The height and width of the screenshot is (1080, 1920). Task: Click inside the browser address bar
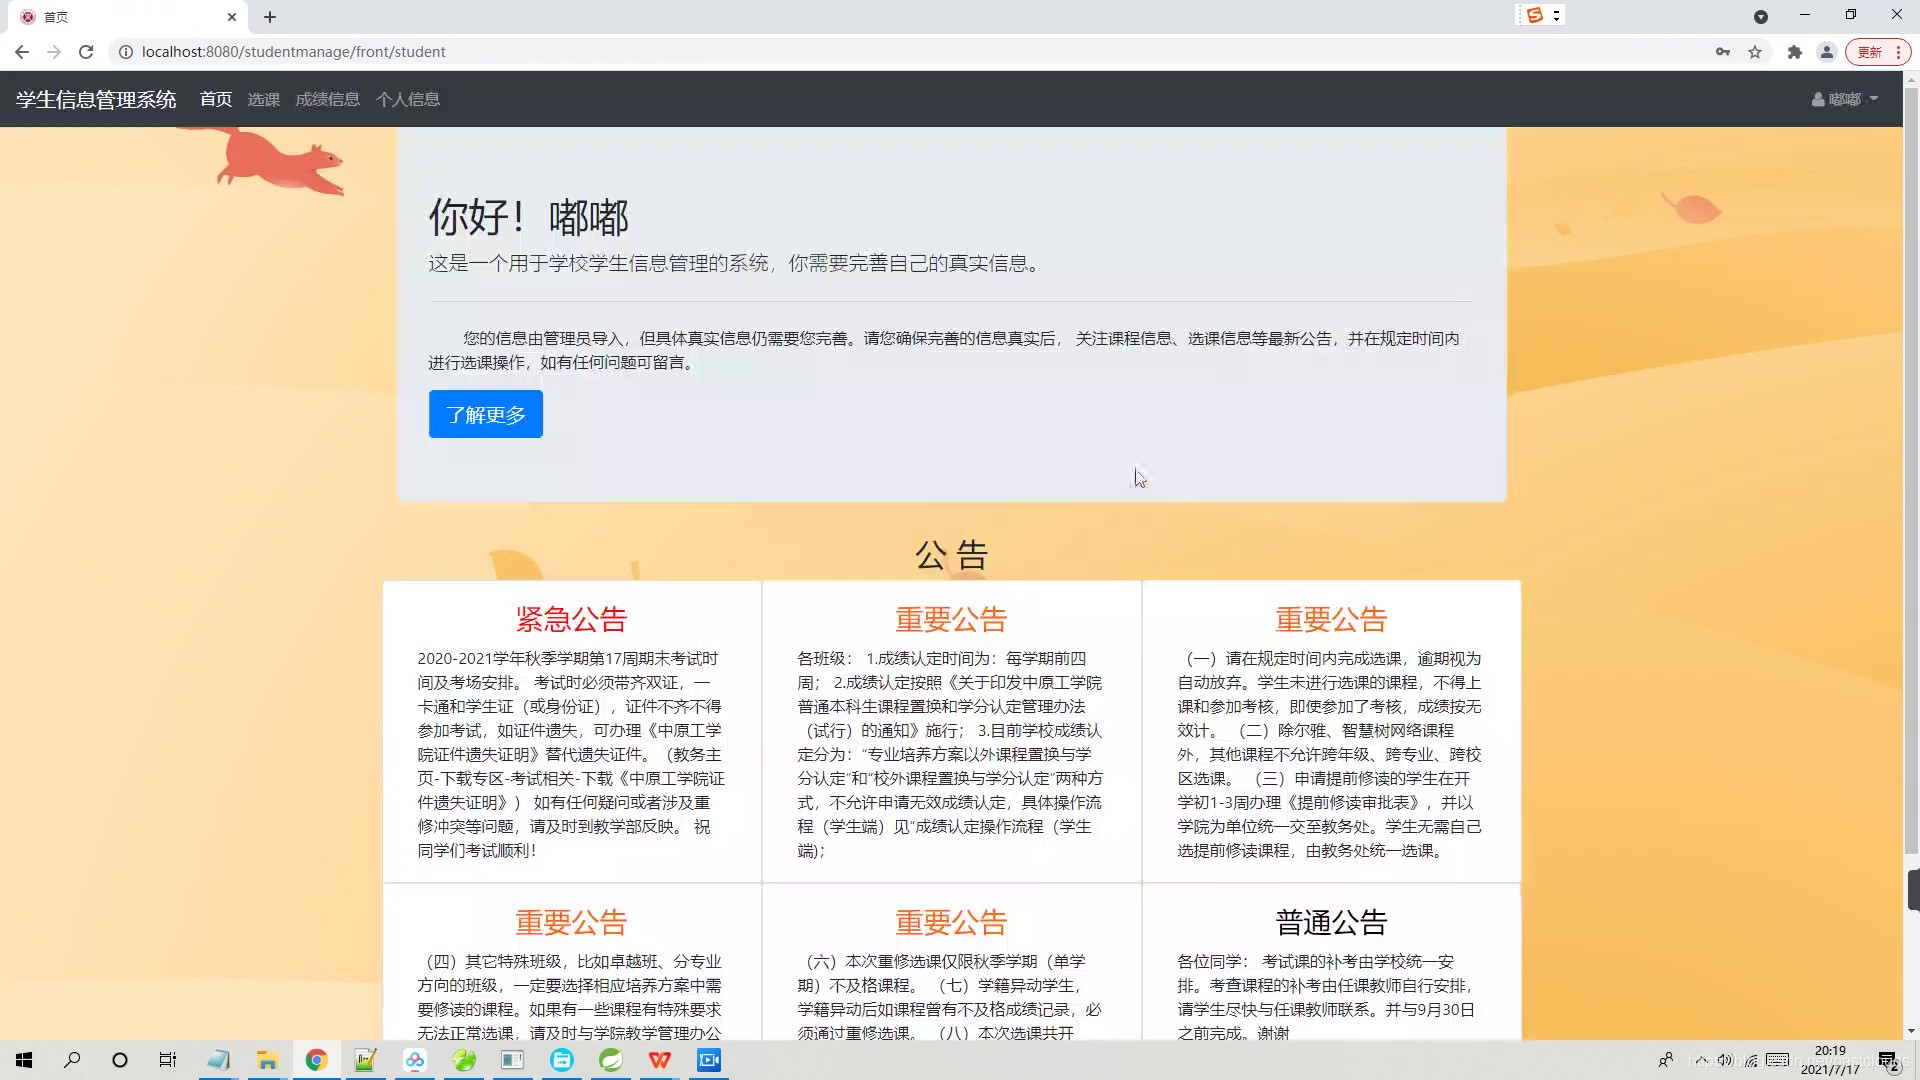(x=600, y=51)
